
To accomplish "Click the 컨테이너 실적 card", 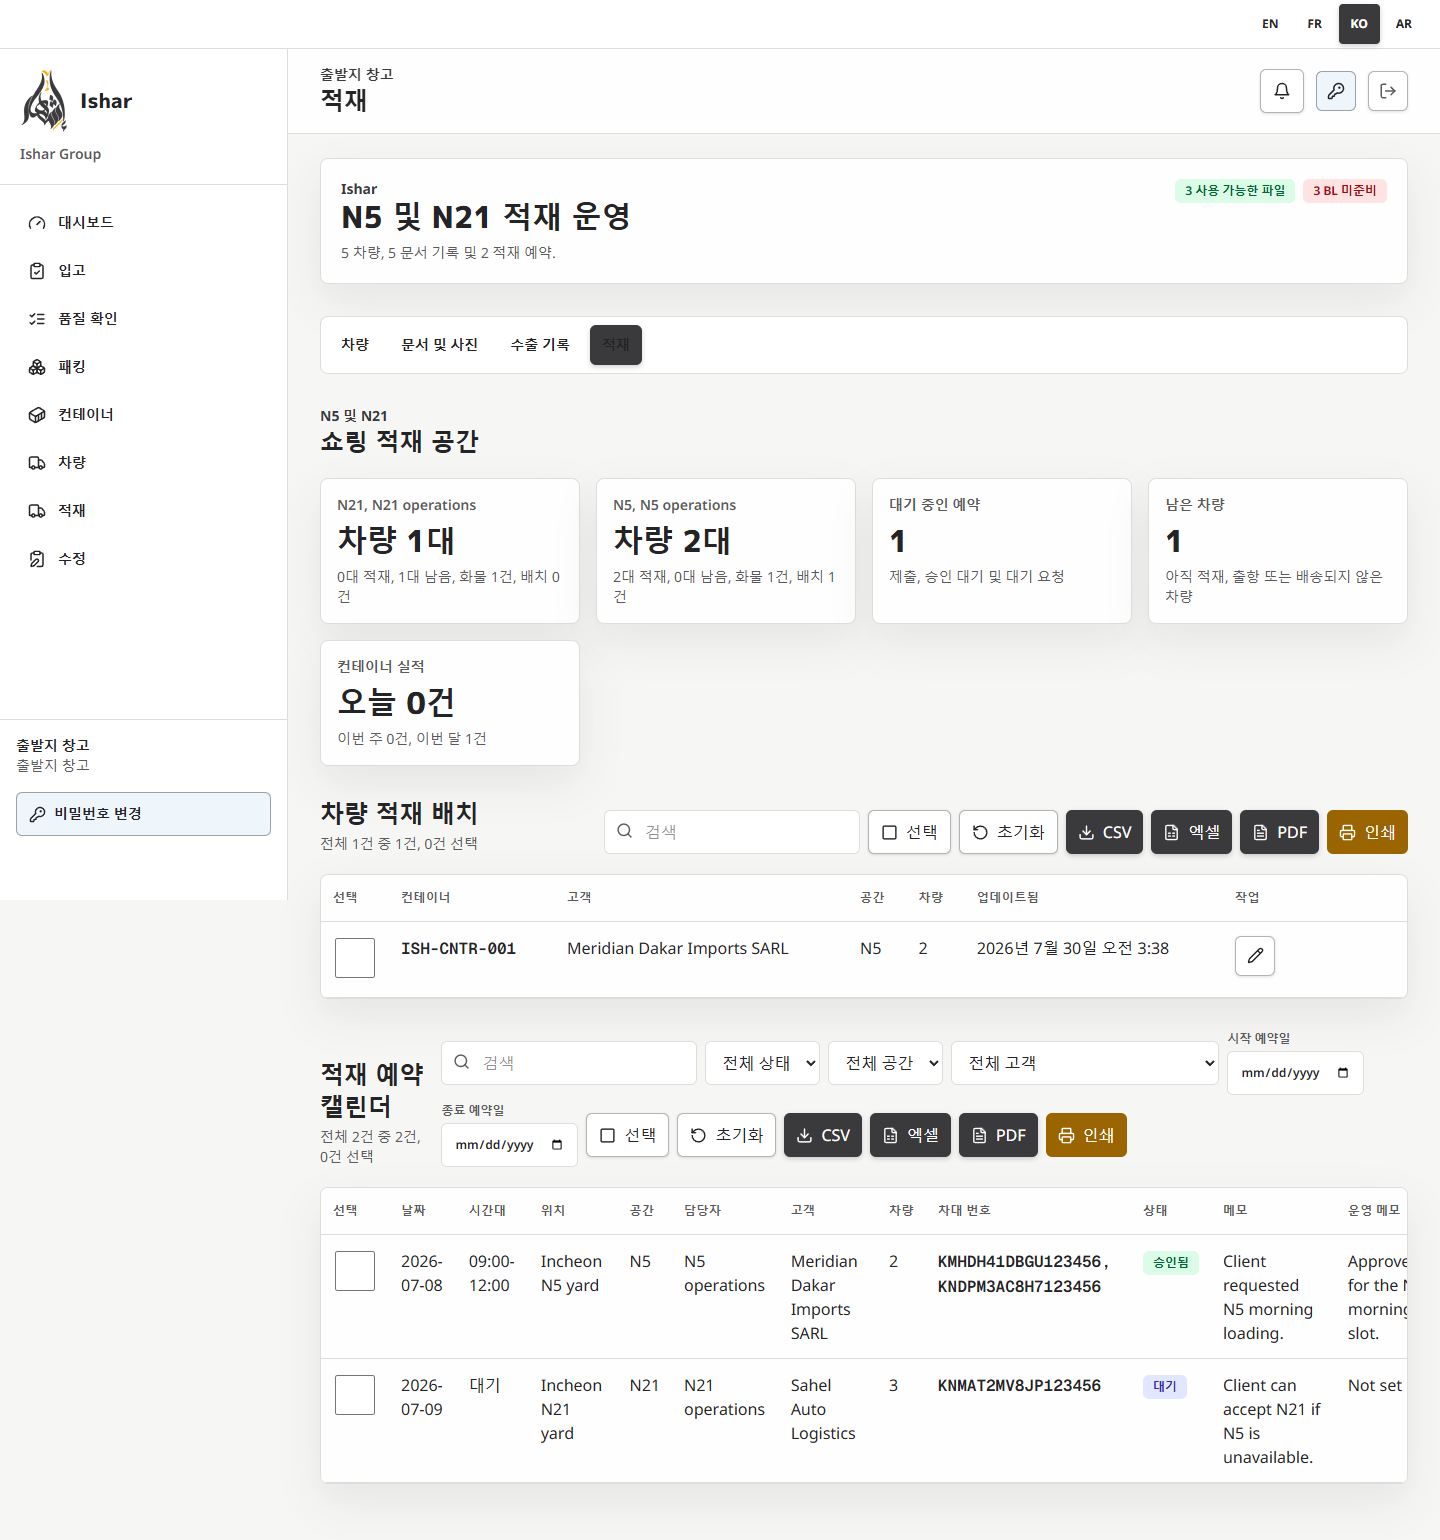I will click(450, 703).
